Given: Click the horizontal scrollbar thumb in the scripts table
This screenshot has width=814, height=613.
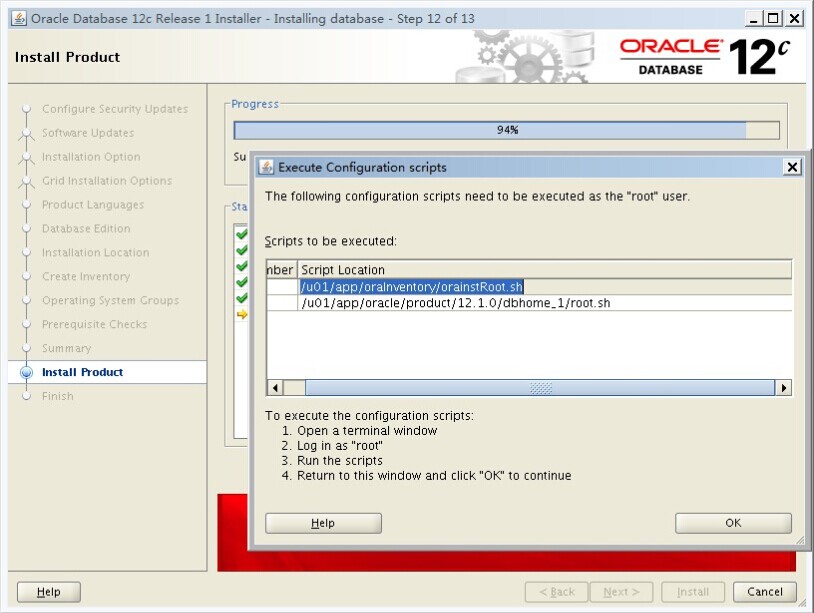Looking at the screenshot, I should [x=540, y=388].
